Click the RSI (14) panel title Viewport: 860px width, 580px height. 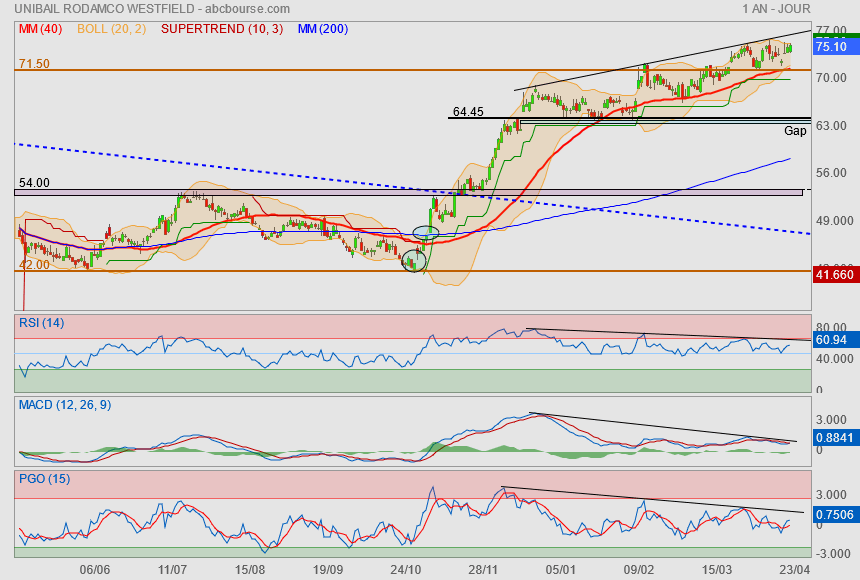(42, 323)
